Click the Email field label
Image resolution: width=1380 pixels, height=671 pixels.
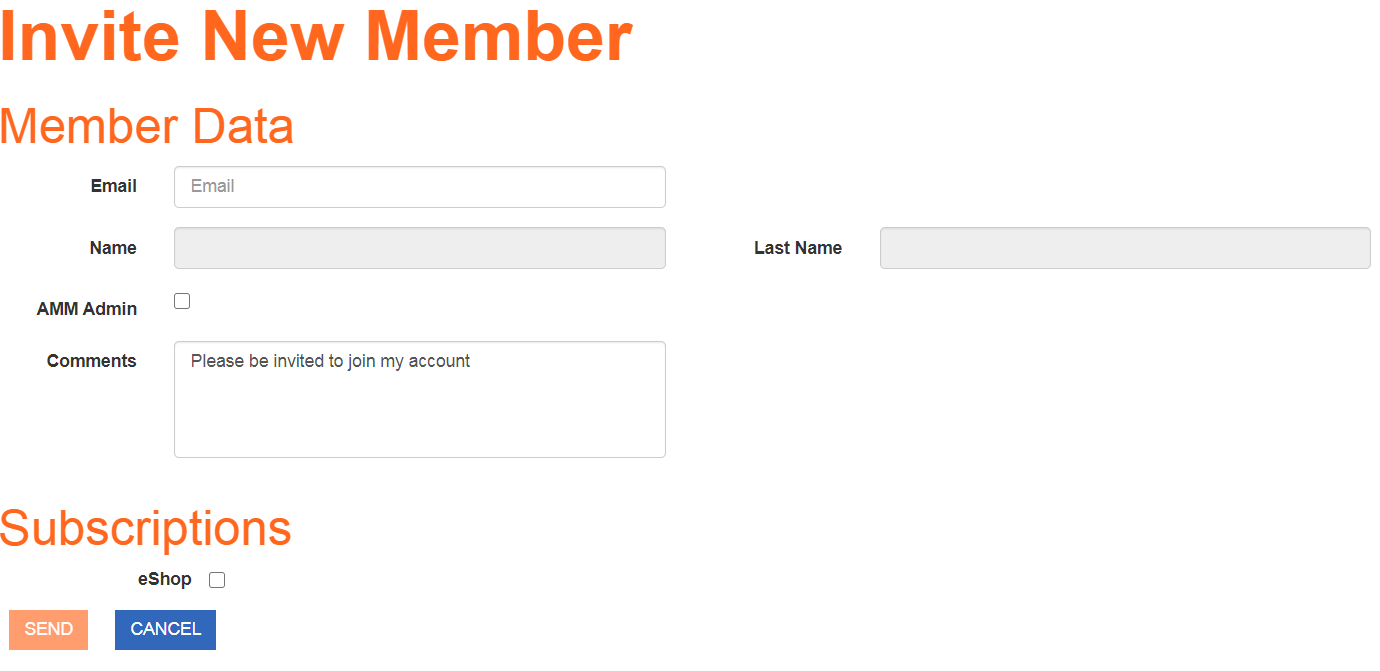pos(114,186)
